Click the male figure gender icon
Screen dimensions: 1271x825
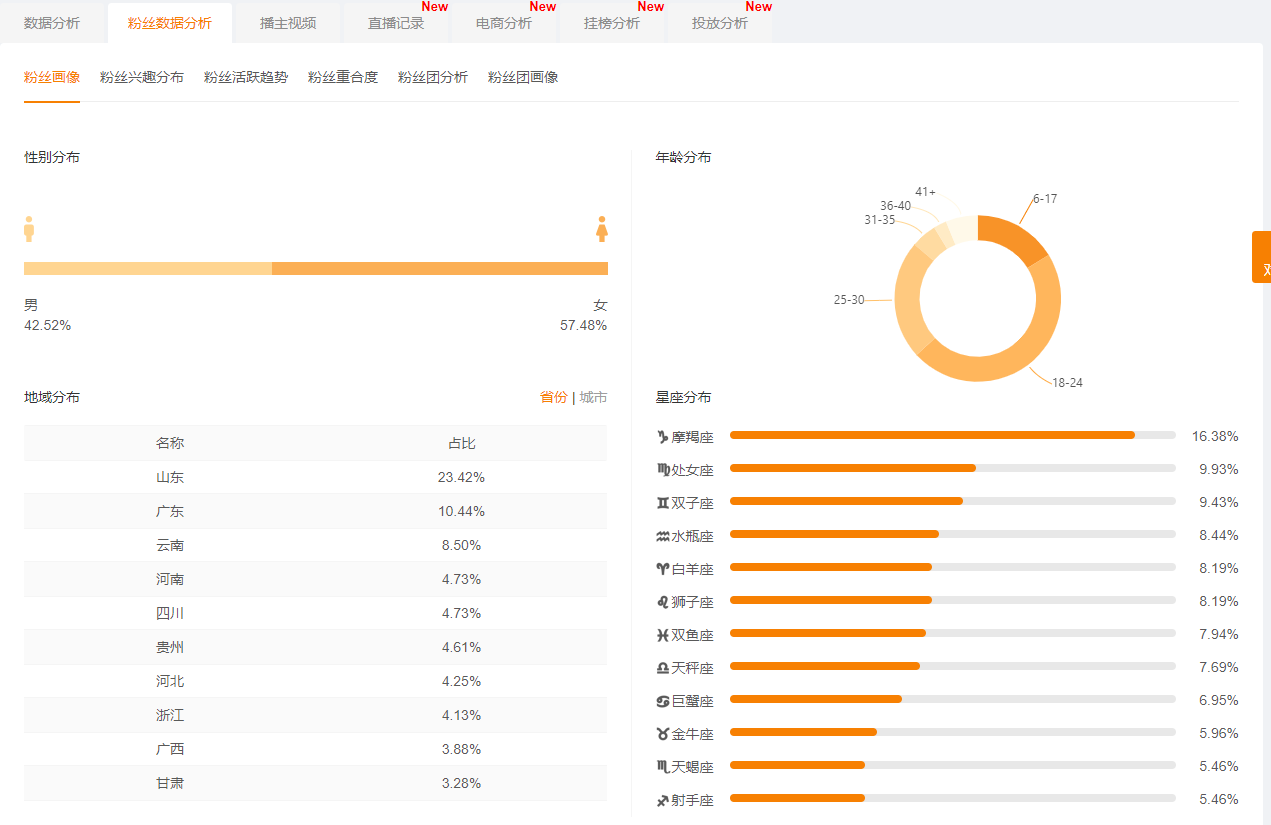29,229
